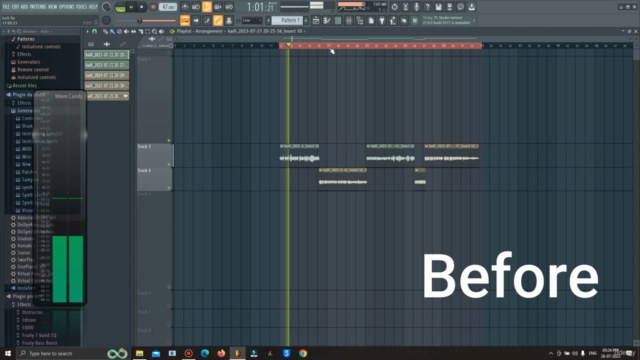Show automation clips in the picker panel
The image size is (640, 360).
pyautogui.click(x=122, y=44)
